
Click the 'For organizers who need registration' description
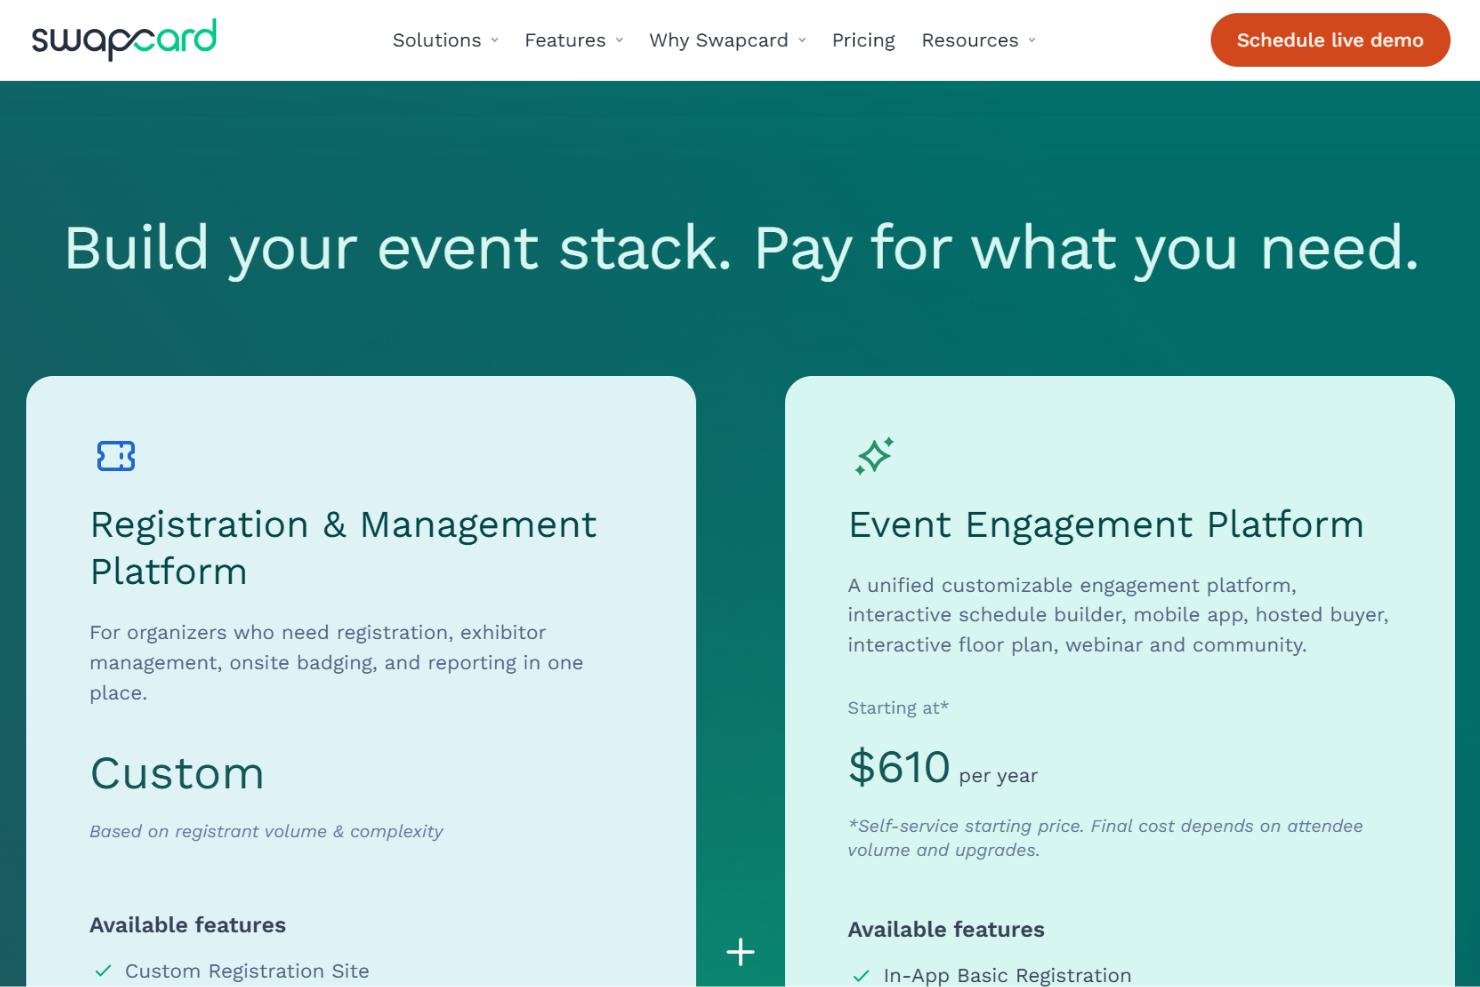336,662
